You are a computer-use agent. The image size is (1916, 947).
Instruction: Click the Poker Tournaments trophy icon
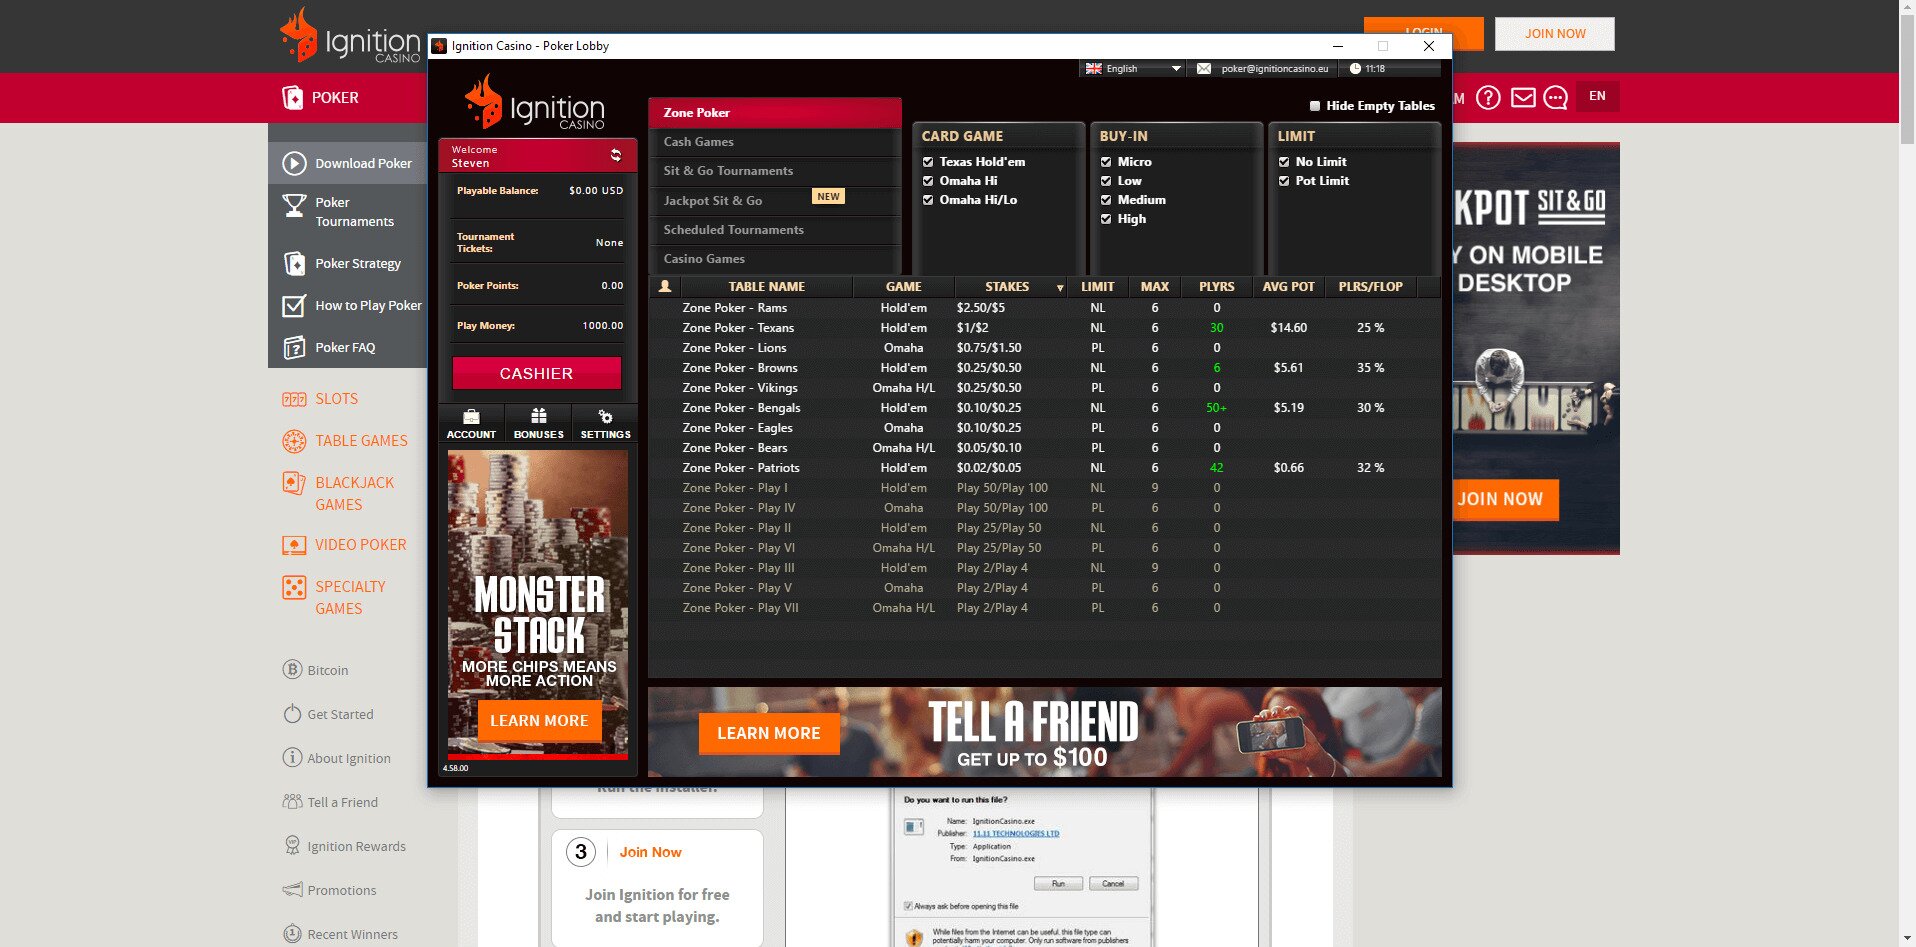coord(294,206)
